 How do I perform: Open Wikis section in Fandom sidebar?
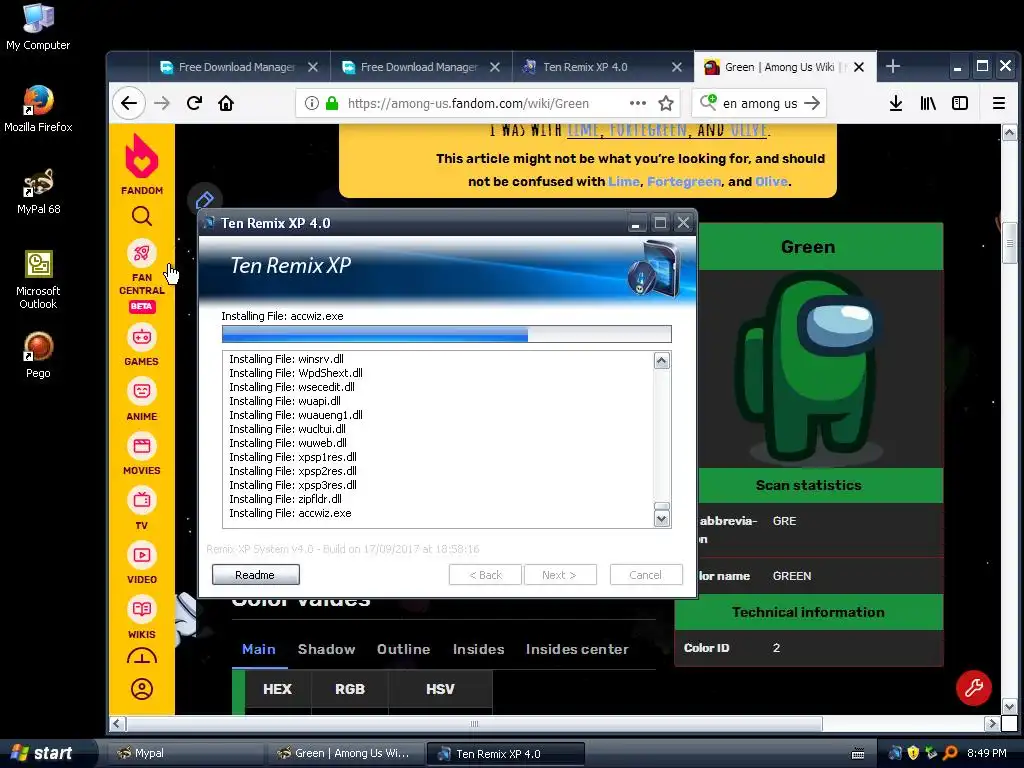[142, 618]
